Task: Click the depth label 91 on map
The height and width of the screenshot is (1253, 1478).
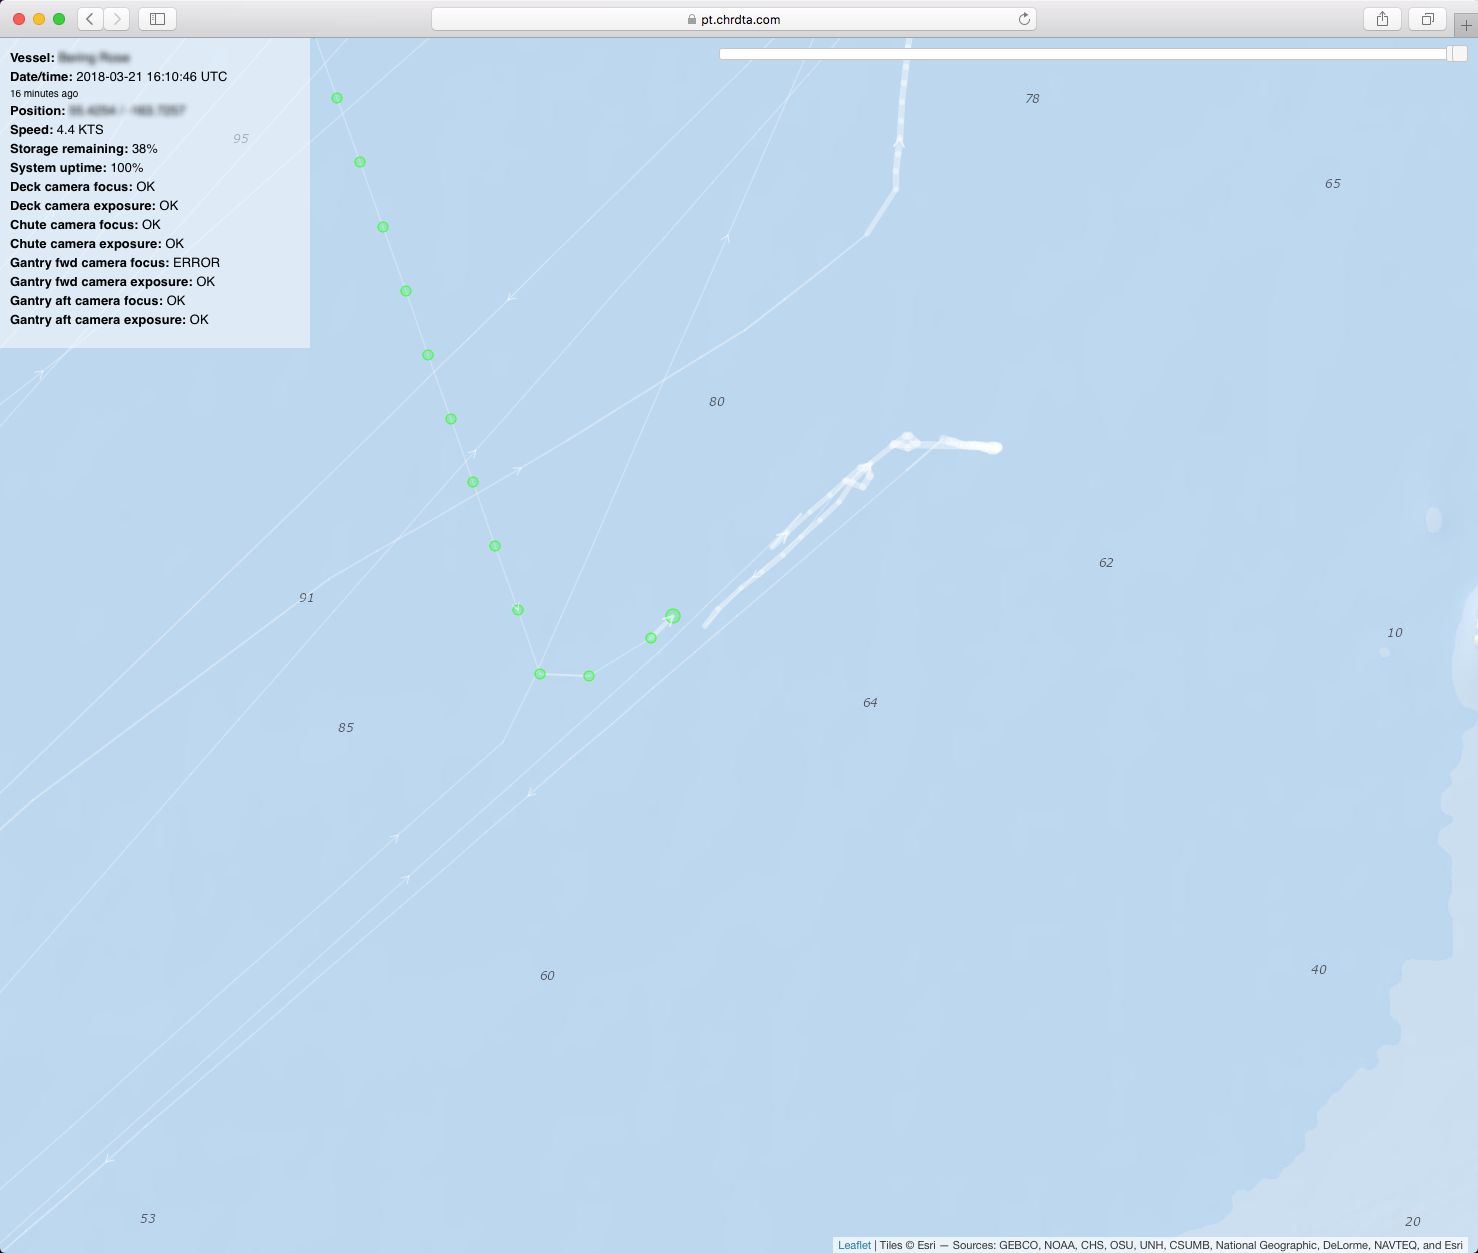Action: coord(306,598)
